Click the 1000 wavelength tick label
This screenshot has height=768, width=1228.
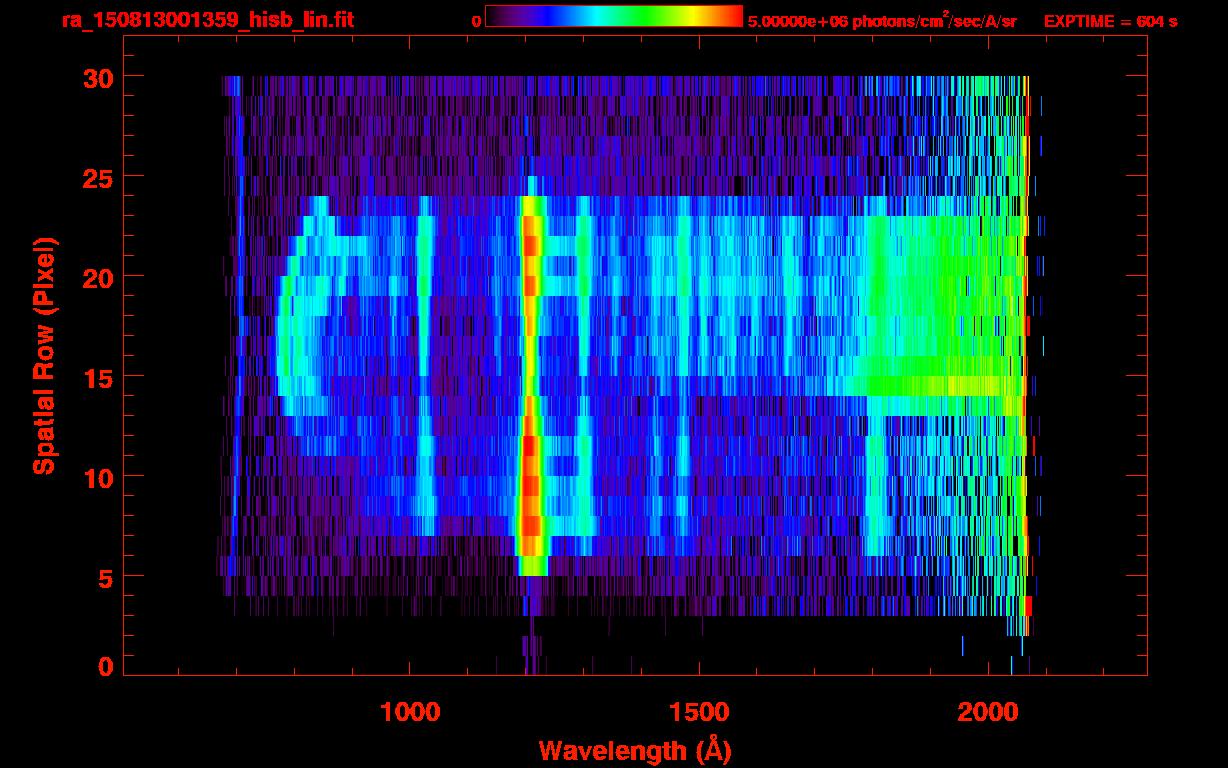click(x=409, y=712)
